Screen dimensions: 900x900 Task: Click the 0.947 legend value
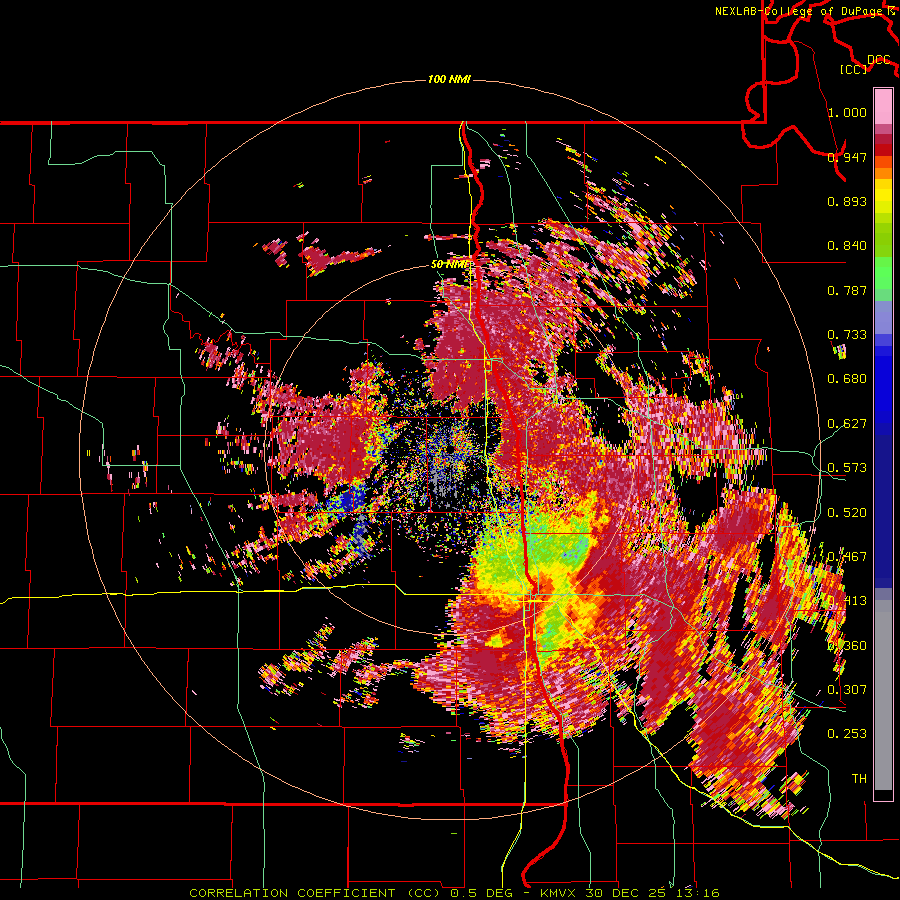847,157
